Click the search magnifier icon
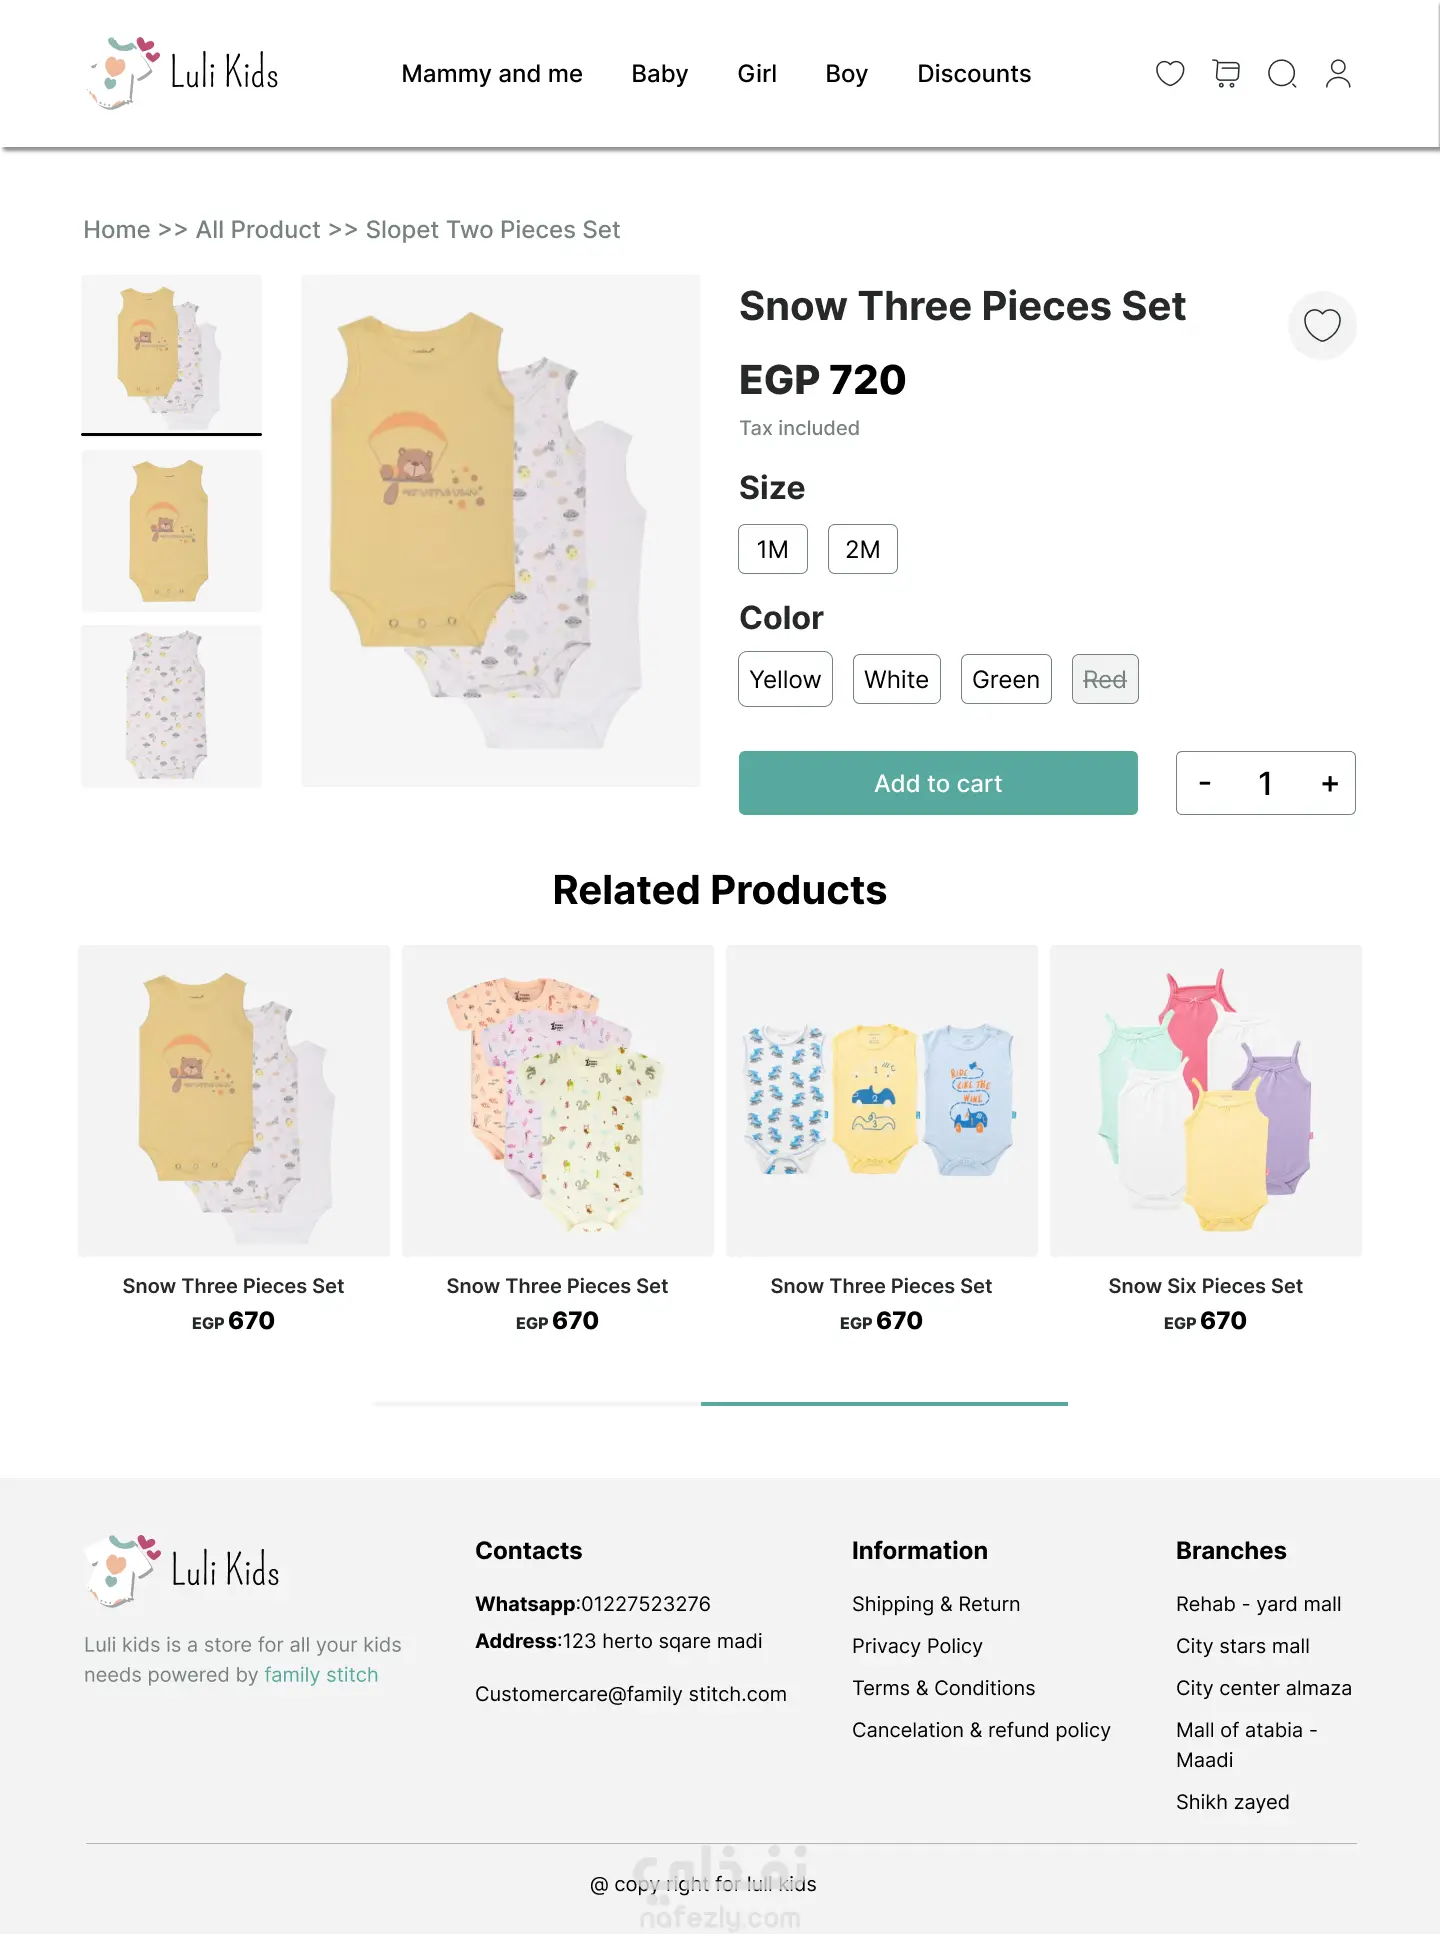Viewport: 1440px width, 1934px height. [1282, 74]
